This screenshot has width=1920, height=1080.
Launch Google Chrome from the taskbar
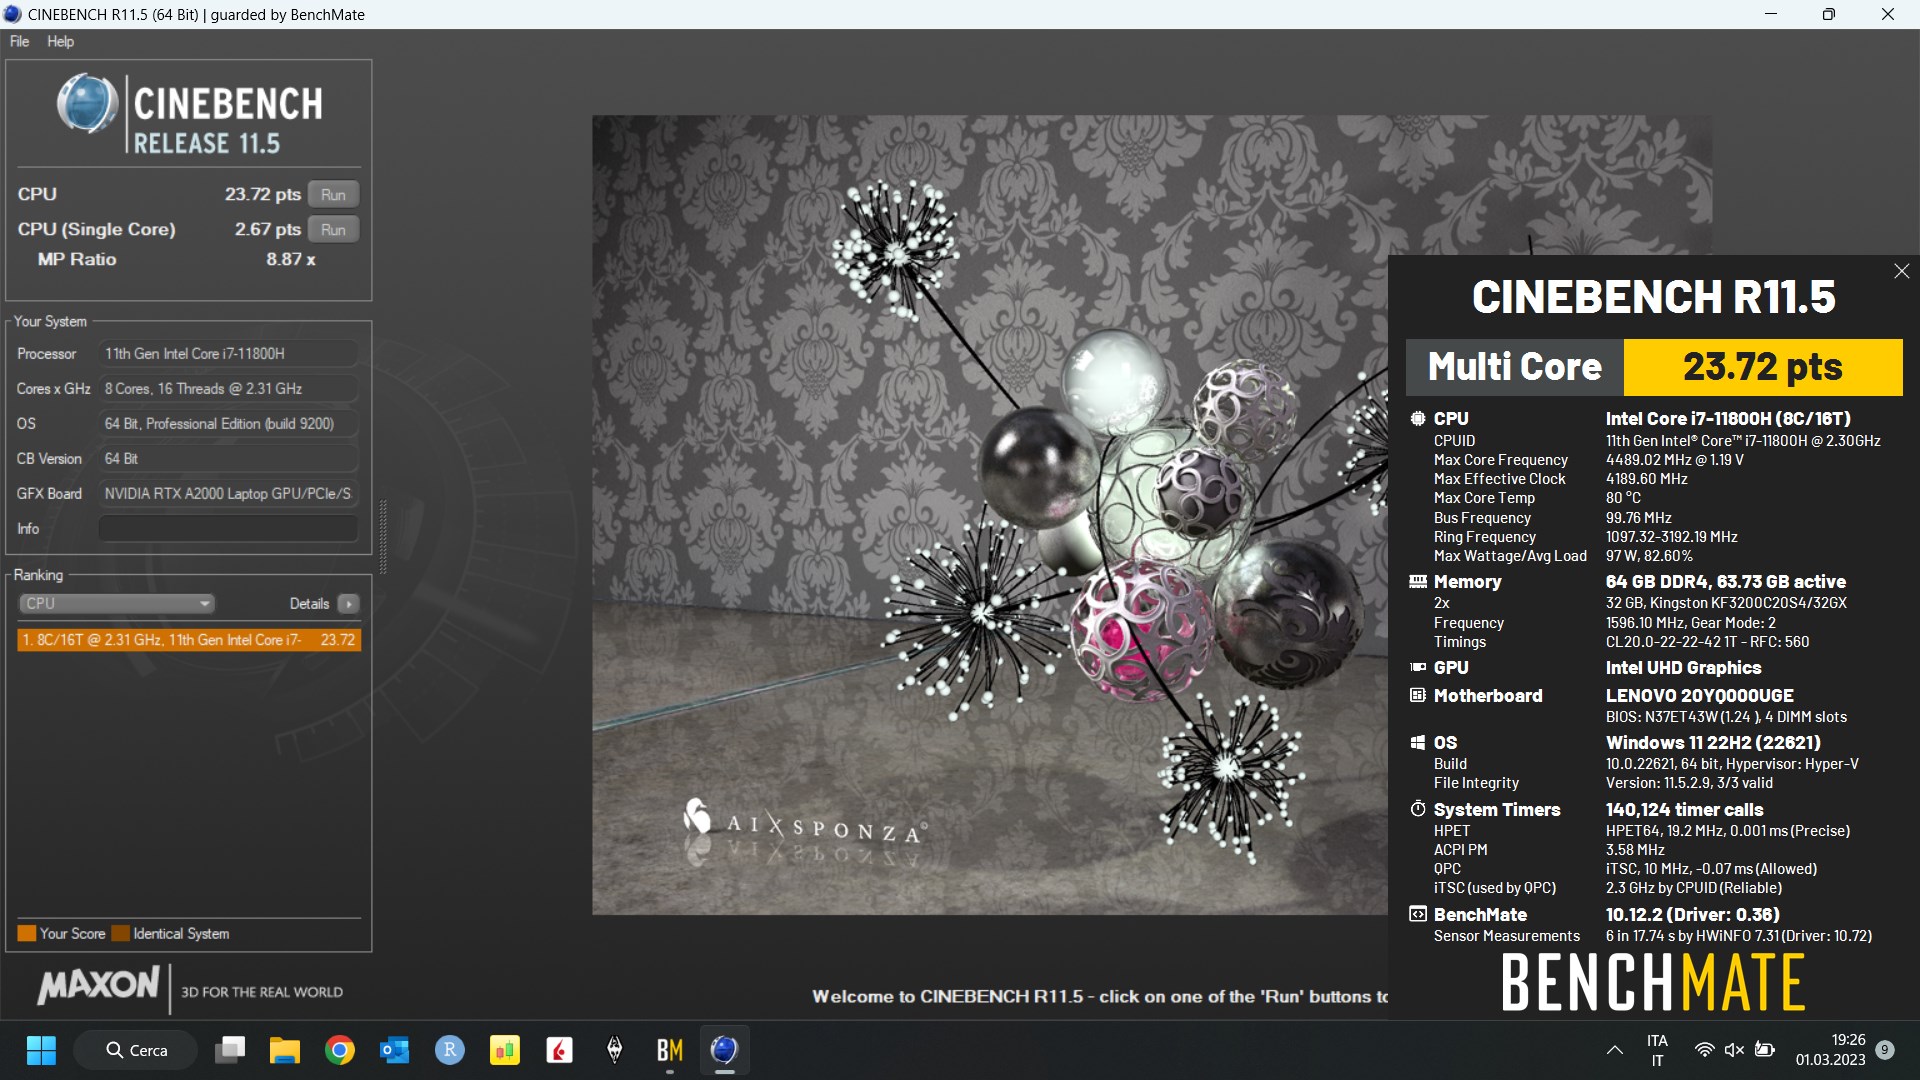(x=340, y=1050)
